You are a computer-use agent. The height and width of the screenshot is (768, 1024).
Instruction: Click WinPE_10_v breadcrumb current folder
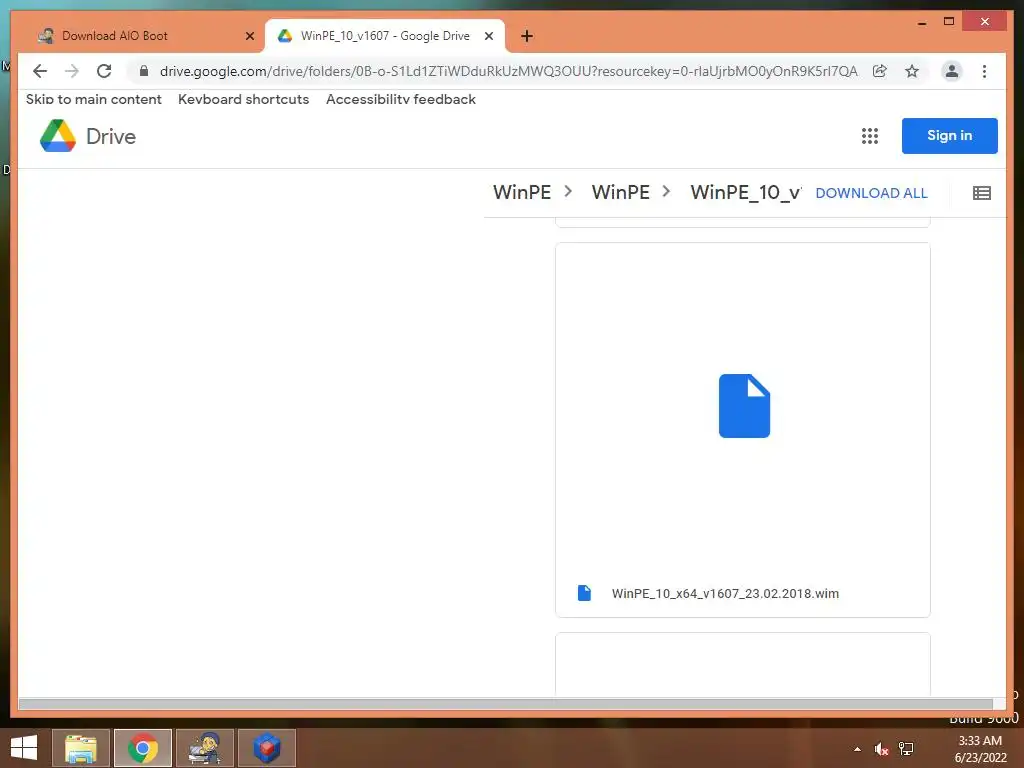746,192
